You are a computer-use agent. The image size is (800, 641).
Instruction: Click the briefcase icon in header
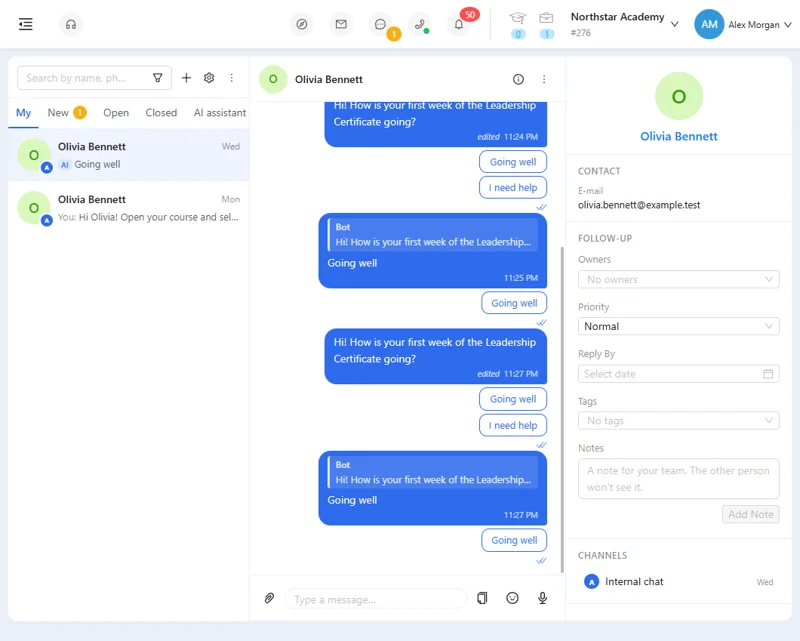pyautogui.click(x=546, y=18)
